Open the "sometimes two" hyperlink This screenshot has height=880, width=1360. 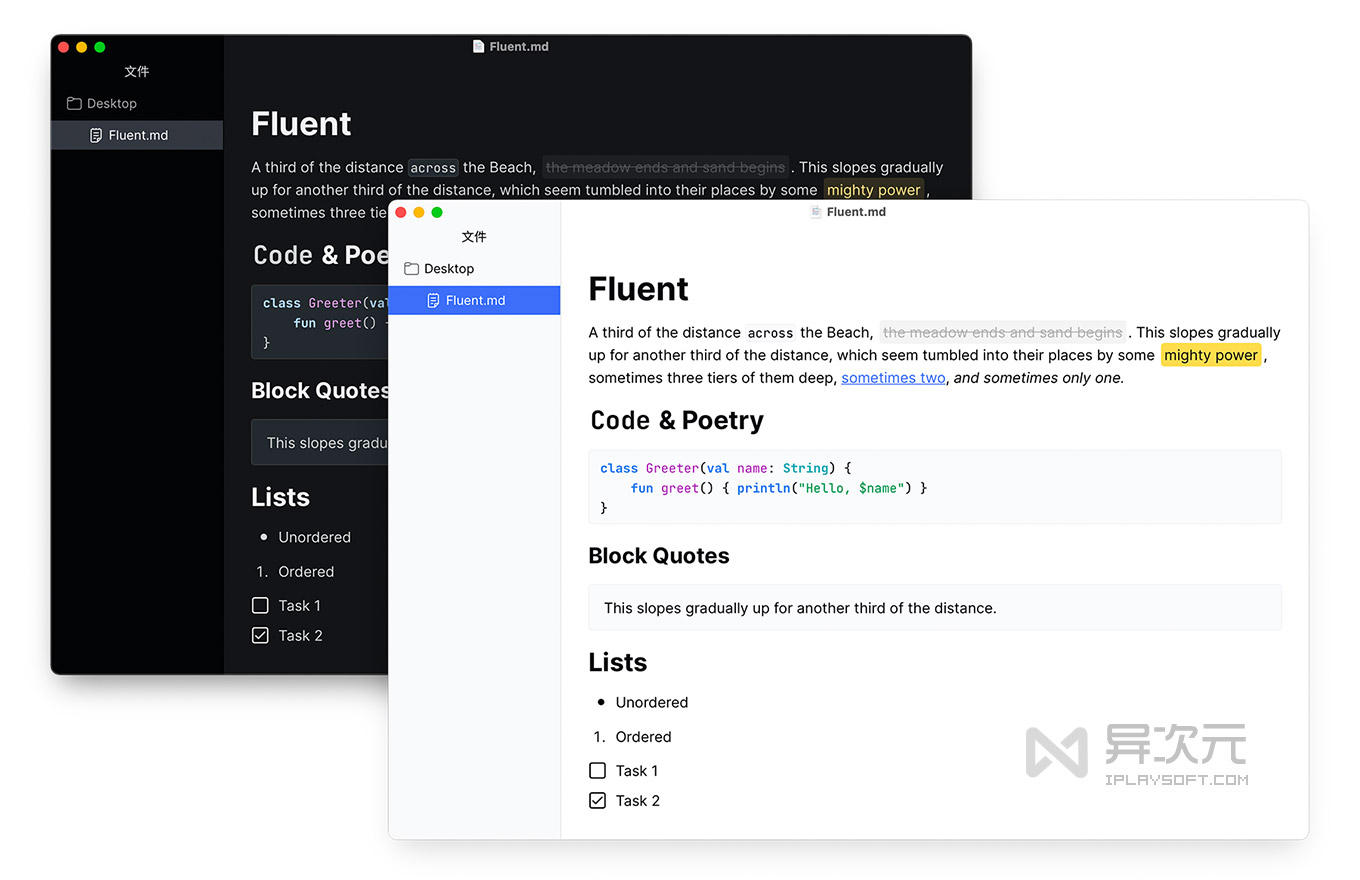pyautogui.click(x=893, y=377)
